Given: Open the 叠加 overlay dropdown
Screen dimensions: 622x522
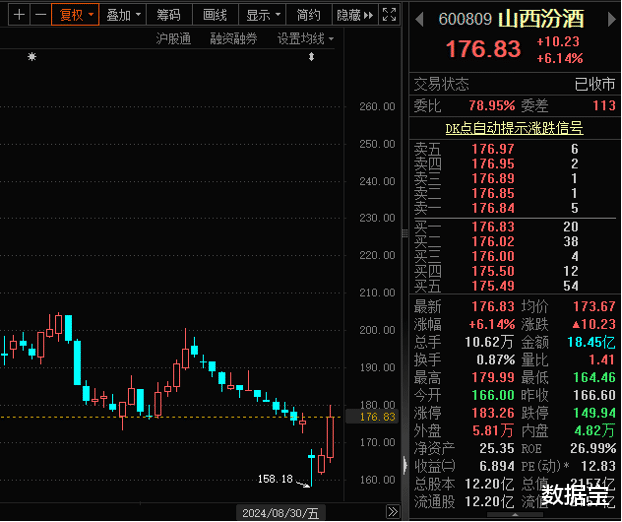Looking at the screenshot, I should point(123,15).
